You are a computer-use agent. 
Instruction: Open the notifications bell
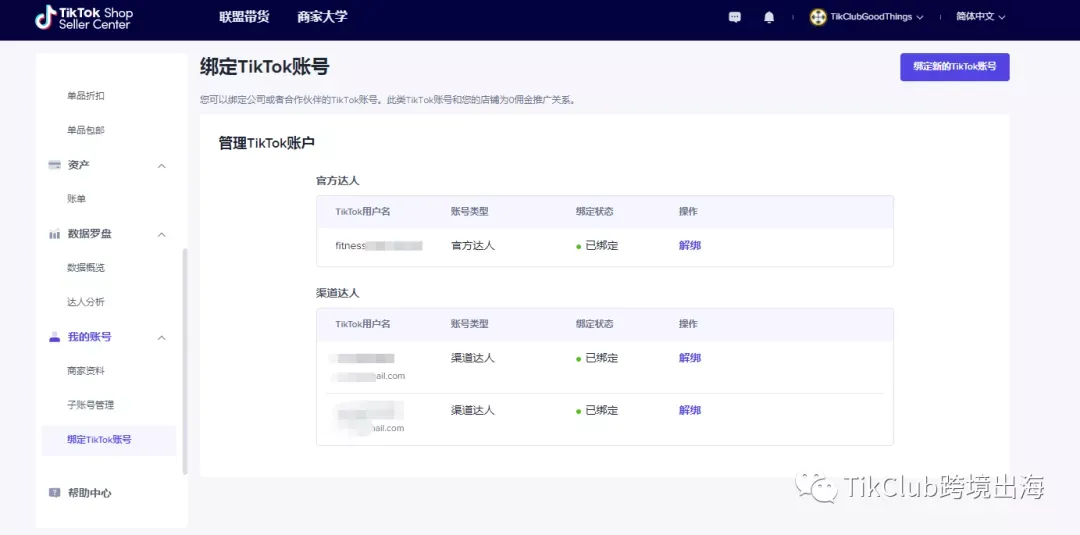click(x=769, y=17)
